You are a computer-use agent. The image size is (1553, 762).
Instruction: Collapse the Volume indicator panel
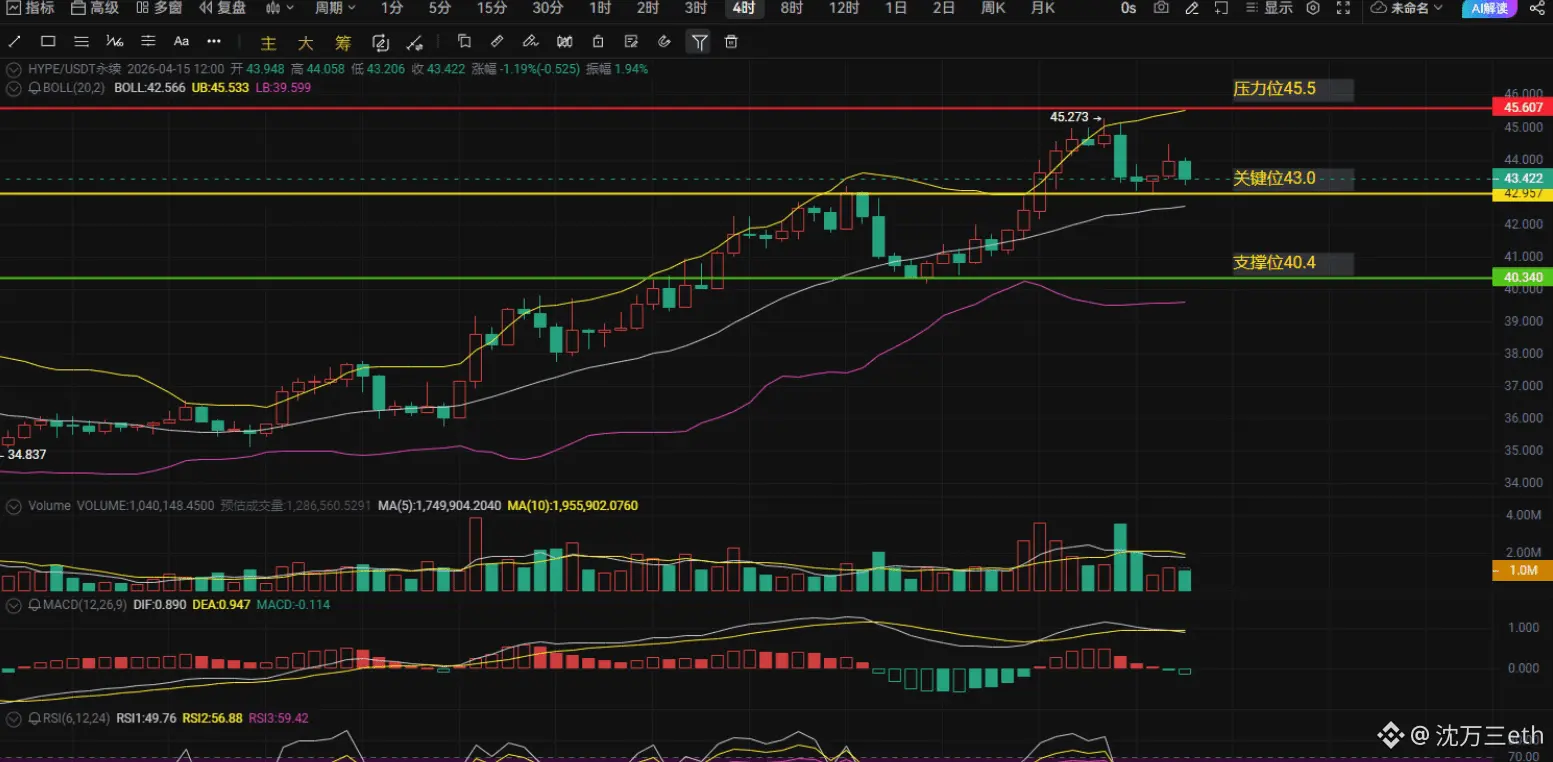(13, 507)
